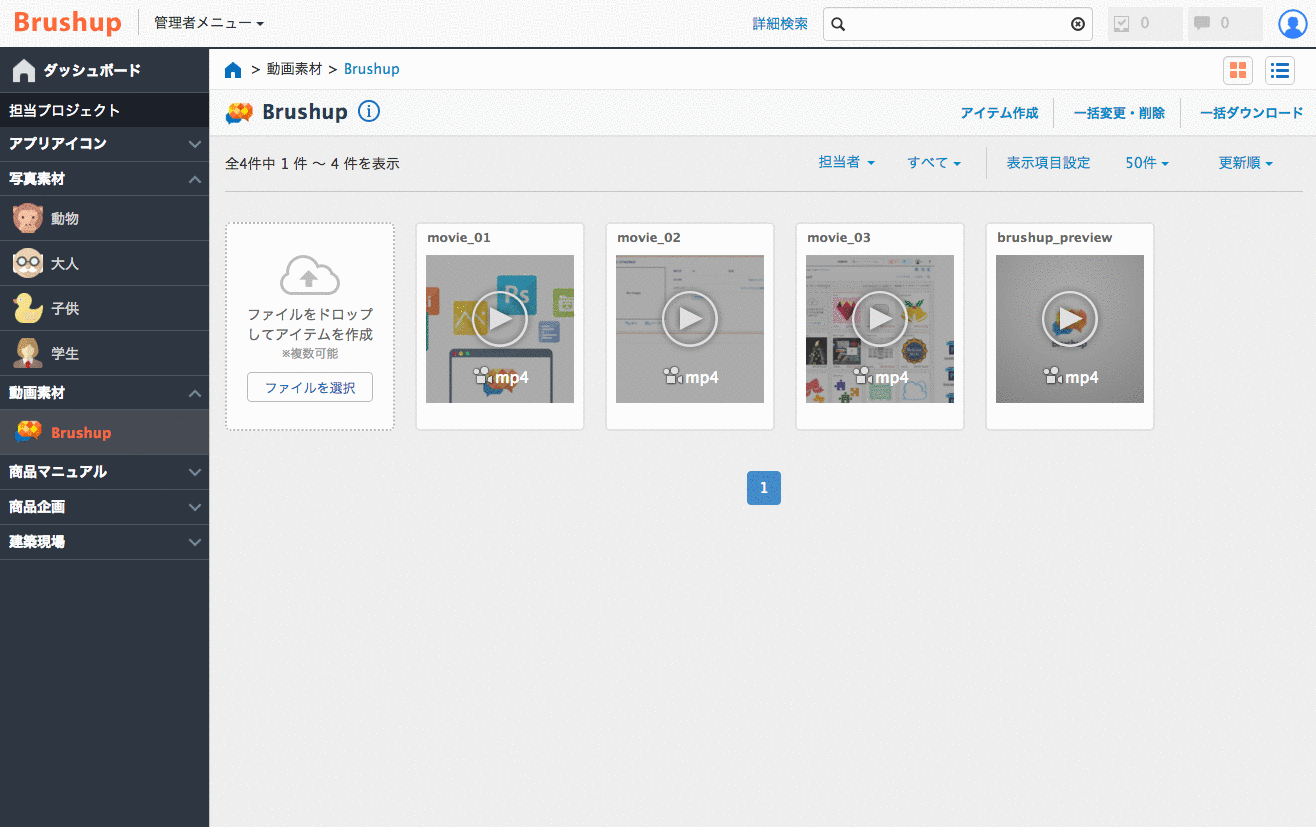Switch to grid thumbnail view icon

tap(1238, 70)
